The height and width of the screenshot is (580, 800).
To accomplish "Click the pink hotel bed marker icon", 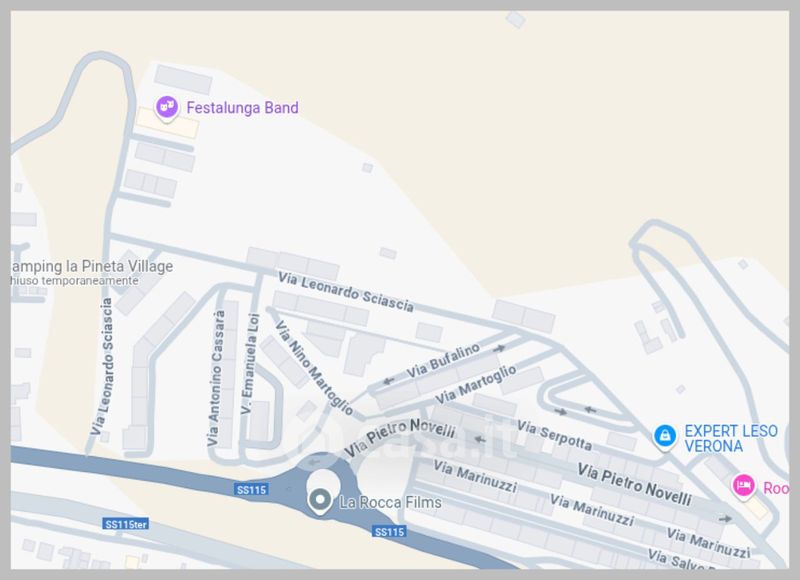I will [x=743, y=486].
